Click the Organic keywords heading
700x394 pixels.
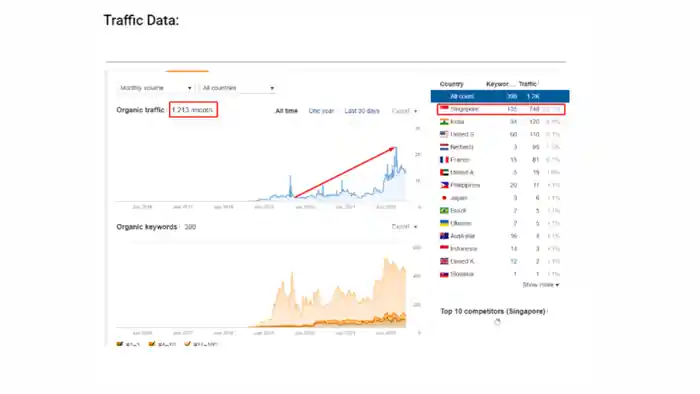coord(146,227)
